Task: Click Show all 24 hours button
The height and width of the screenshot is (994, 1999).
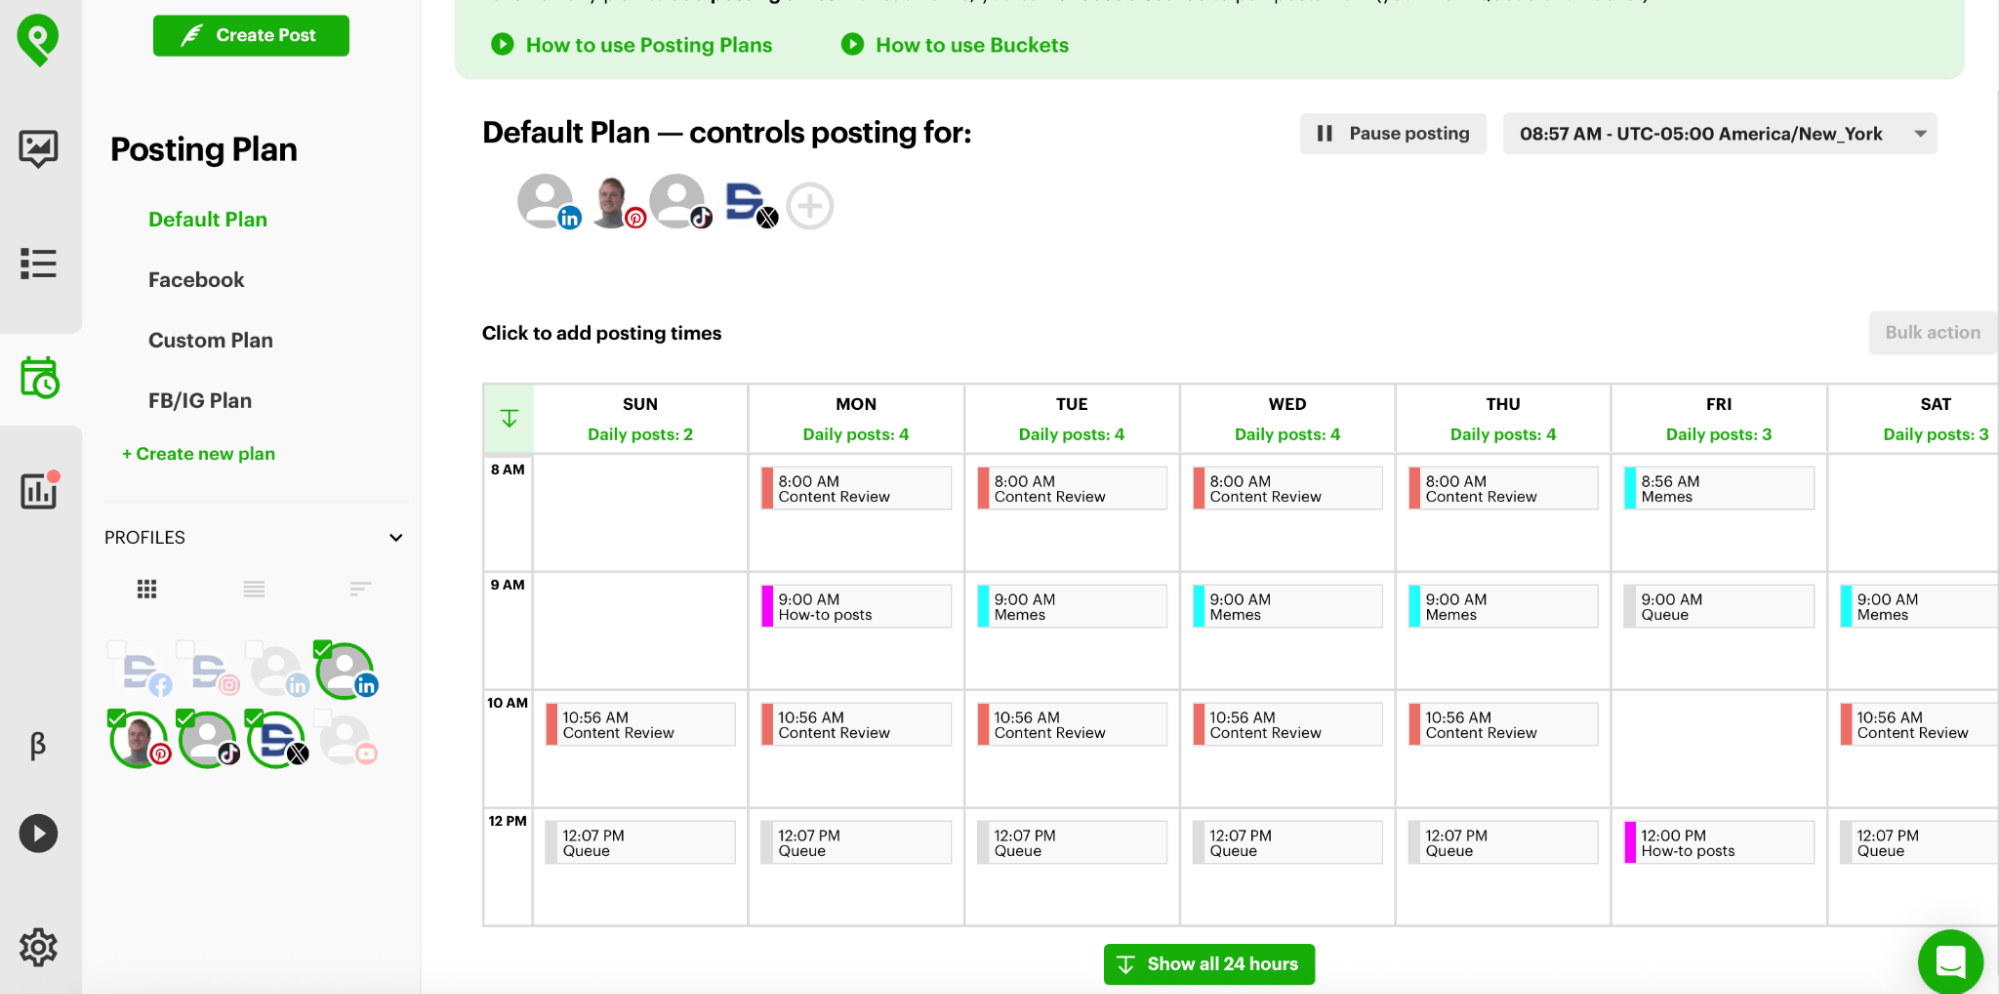Action: tap(1208, 964)
